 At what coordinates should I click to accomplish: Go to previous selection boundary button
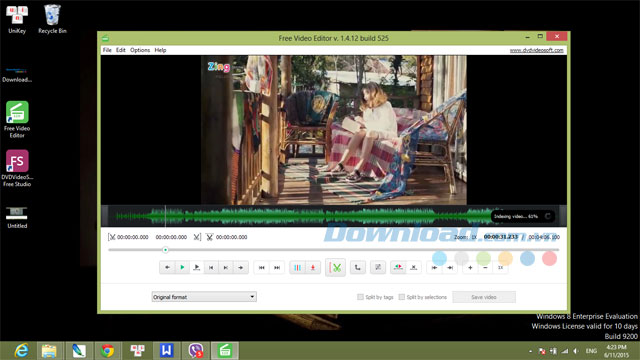point(435,267)
